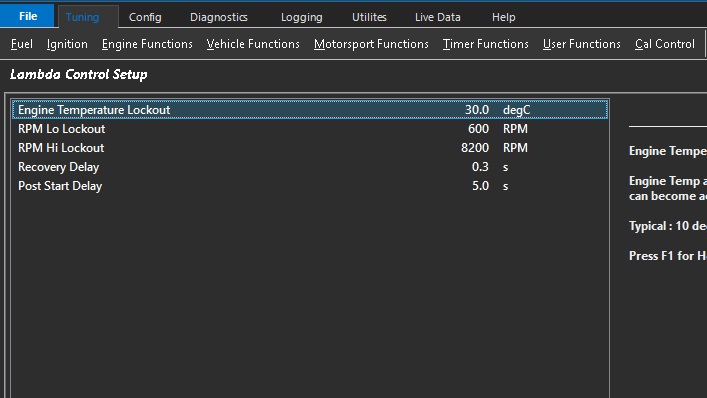The height and width of the screenshot is (398, 707).
Task: Open the Diagnostics tab
Action: coord(219,17)
